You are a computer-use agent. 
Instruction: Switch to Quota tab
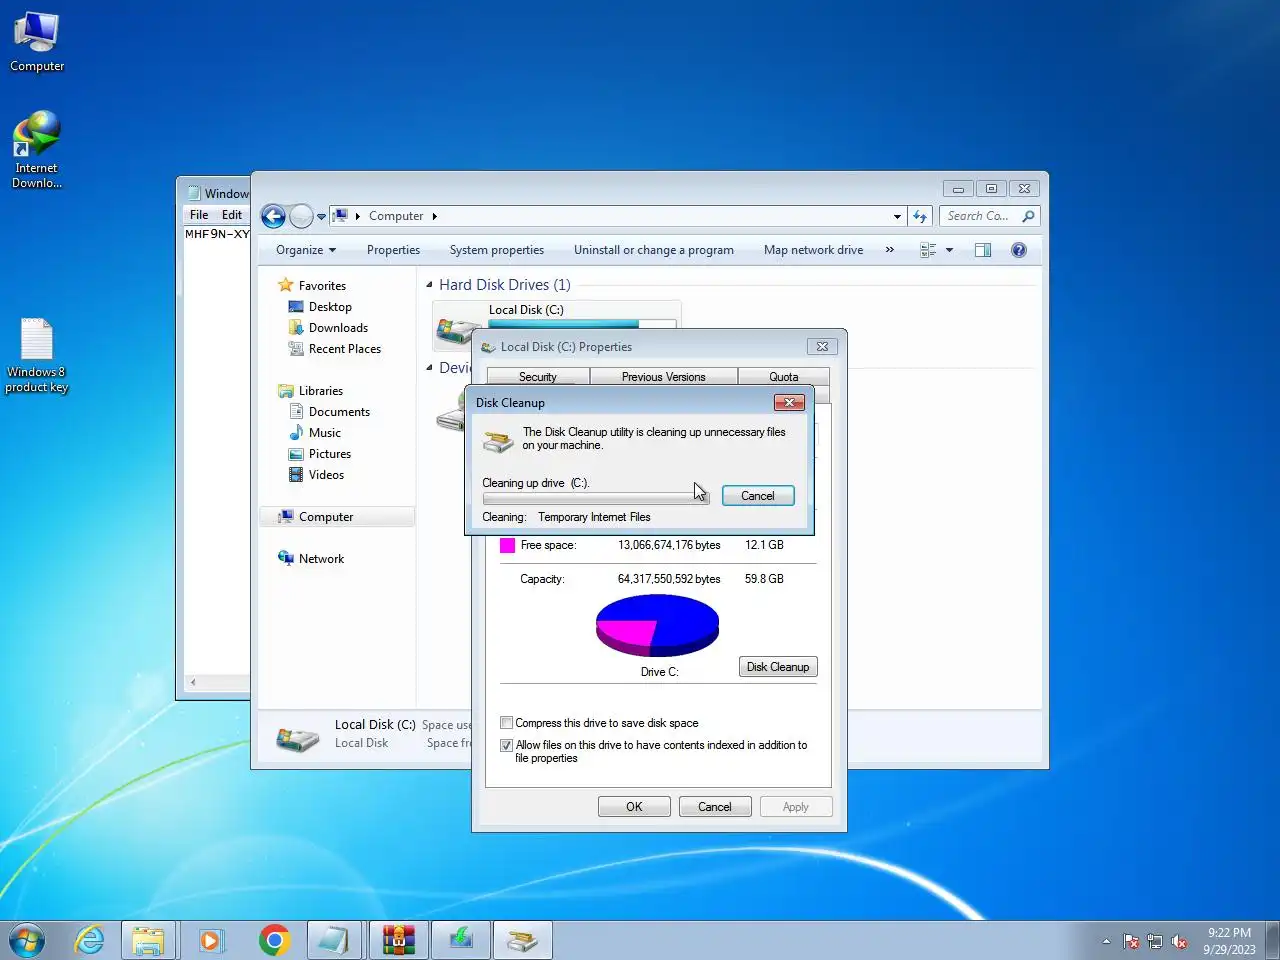click(784, 377)
